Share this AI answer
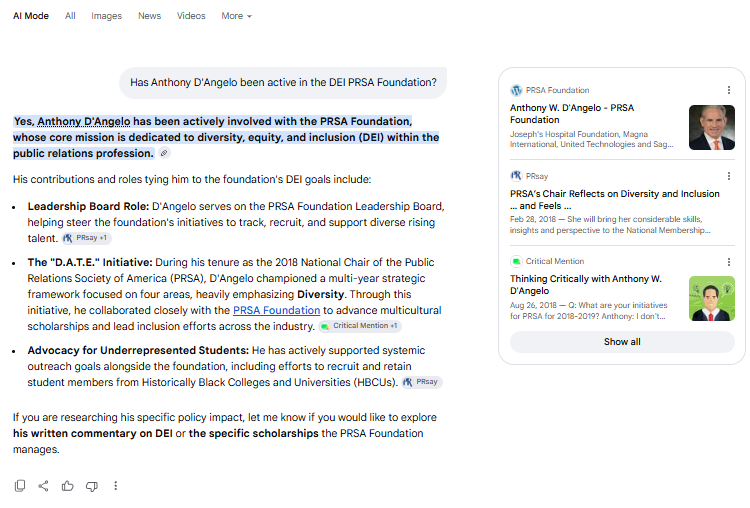Screen dimensions: 750x508 44,486
